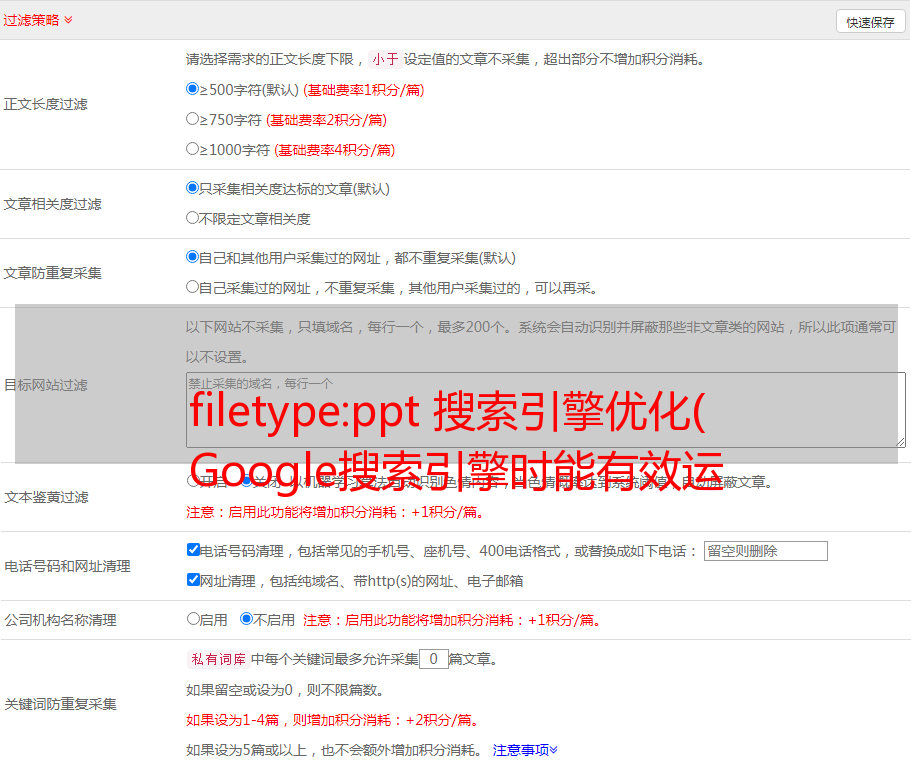The image size is (912, 768).
Task: Select 只采集相关度达标的文章(默认) radio
Action: coord(192,188)
